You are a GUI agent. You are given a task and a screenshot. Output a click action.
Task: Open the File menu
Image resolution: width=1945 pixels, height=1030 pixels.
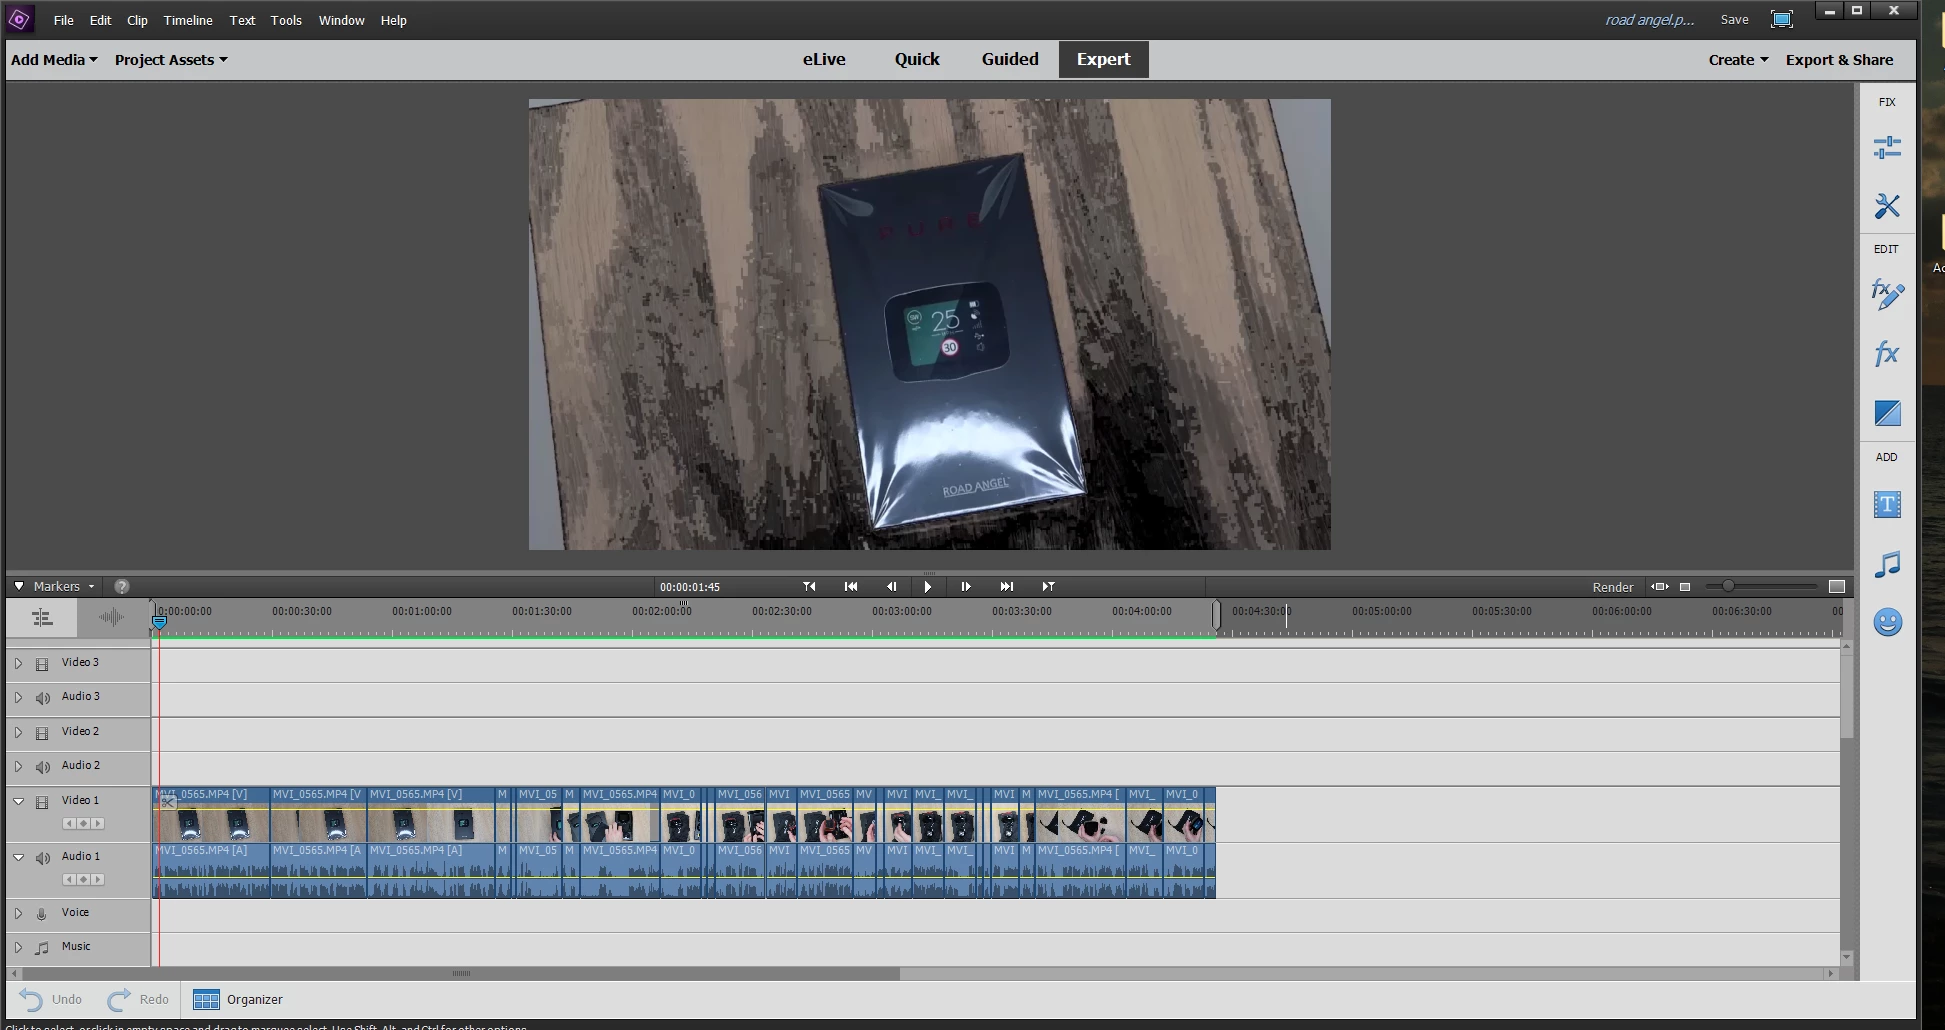click(x=64, y=20)
